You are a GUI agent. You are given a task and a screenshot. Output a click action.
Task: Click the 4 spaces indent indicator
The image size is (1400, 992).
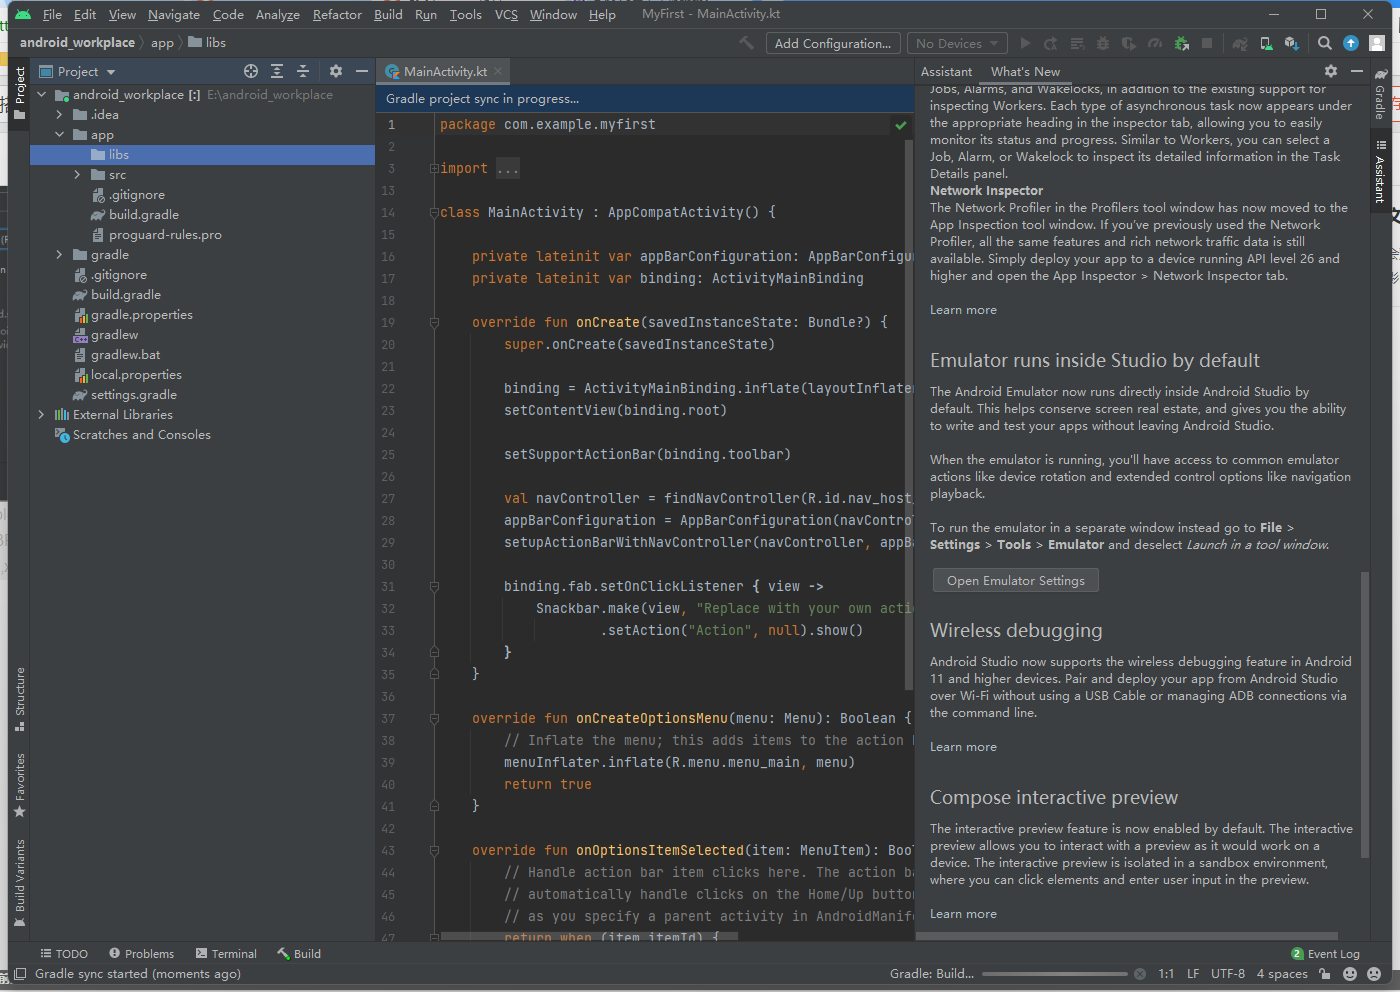click(1282, 973)
